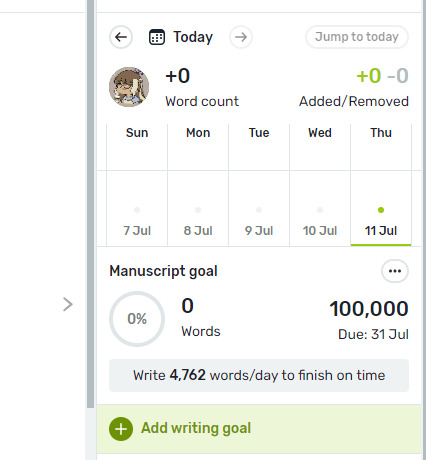Go to previous day with left arrow
Viewport: 426px width, 460px height.
[x=121, y=37]
